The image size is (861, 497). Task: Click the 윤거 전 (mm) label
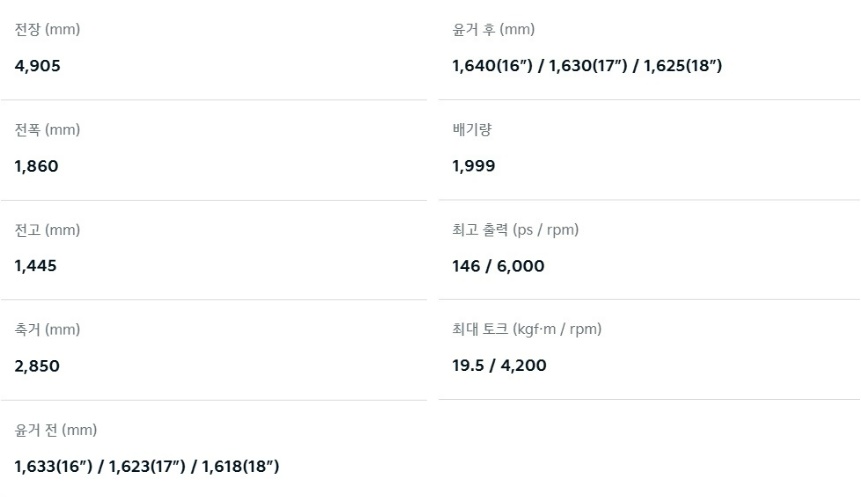point(56,430)
